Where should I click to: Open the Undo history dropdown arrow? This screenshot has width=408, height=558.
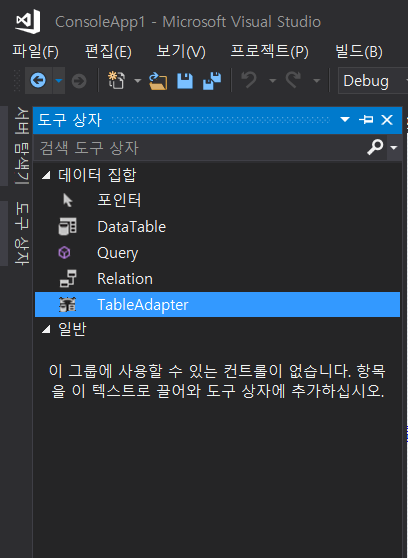click(x=272, y=81)
